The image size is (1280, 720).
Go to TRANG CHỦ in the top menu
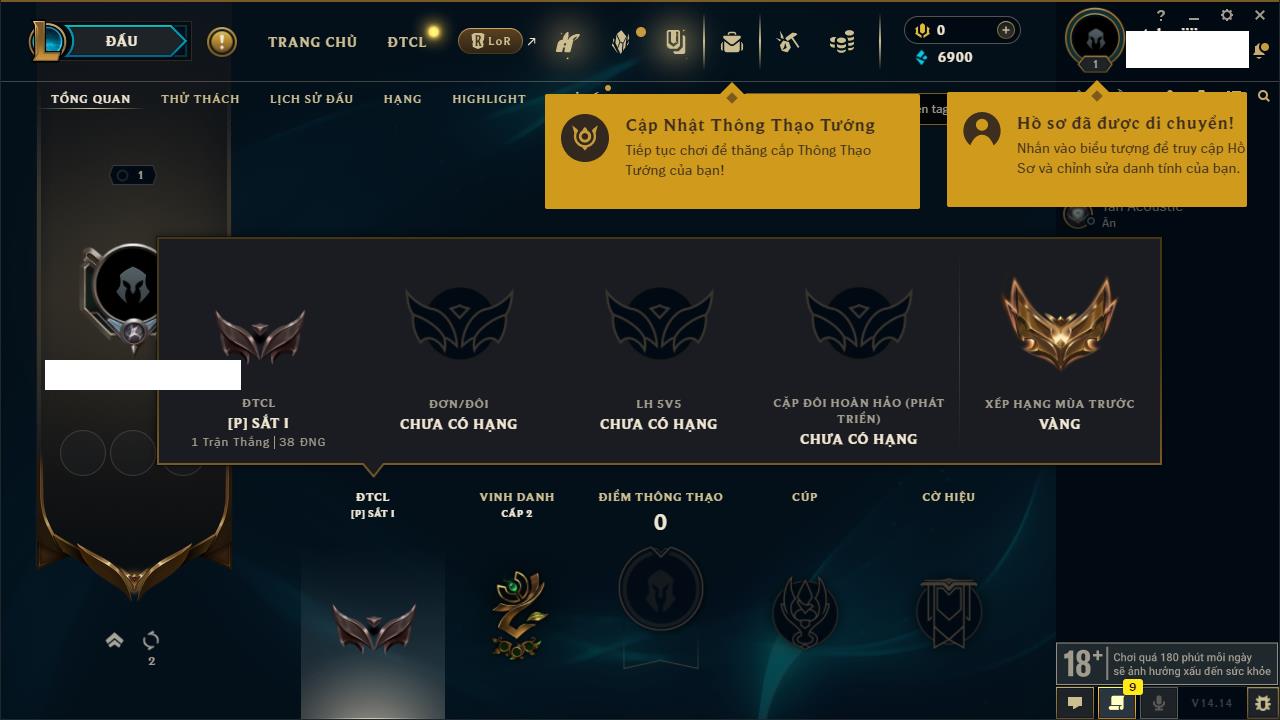click(x=312, y=42)
